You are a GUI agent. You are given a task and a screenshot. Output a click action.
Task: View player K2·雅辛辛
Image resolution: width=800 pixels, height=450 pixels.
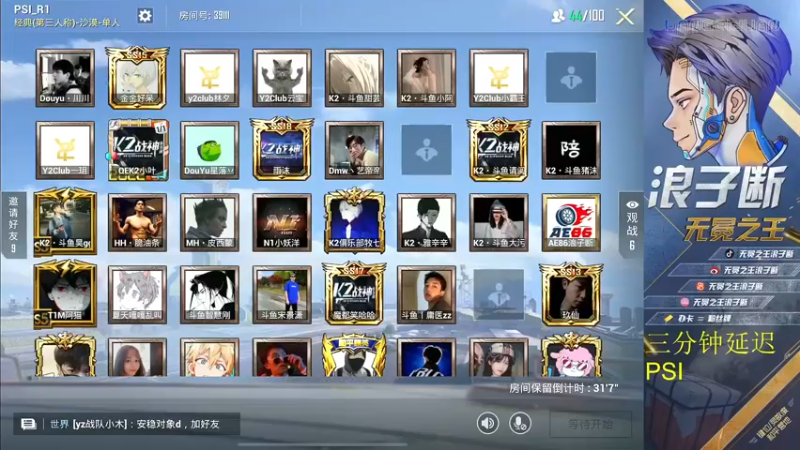(427, 222)
